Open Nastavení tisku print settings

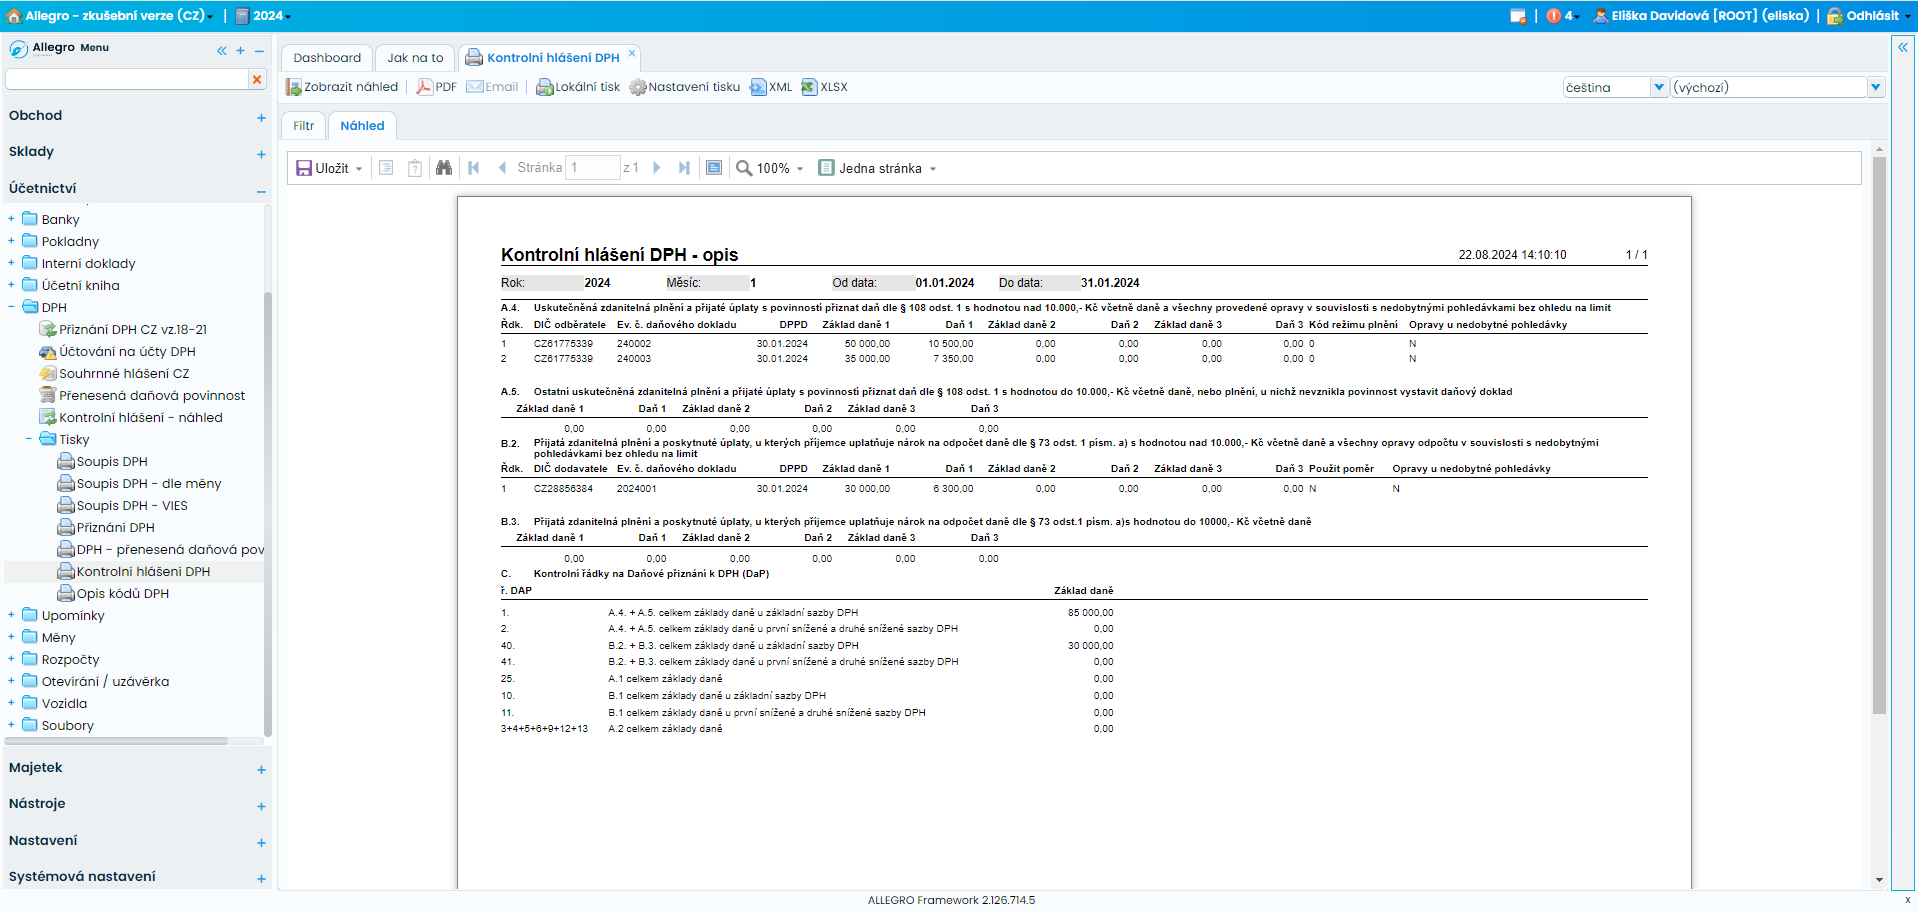pyautogui.click(x=685, y=87)
